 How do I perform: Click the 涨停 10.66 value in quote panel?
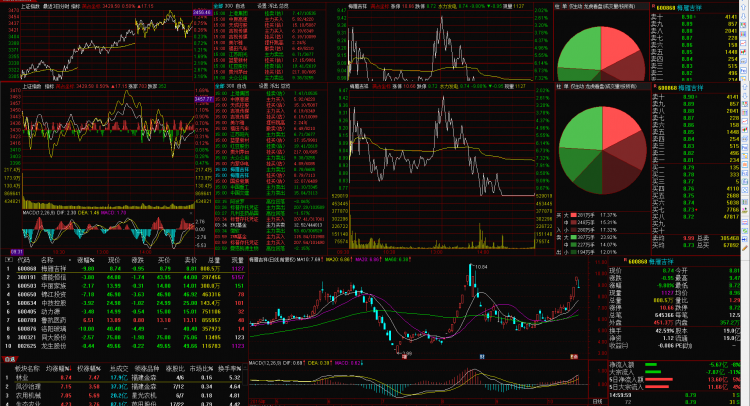(666, 308)
